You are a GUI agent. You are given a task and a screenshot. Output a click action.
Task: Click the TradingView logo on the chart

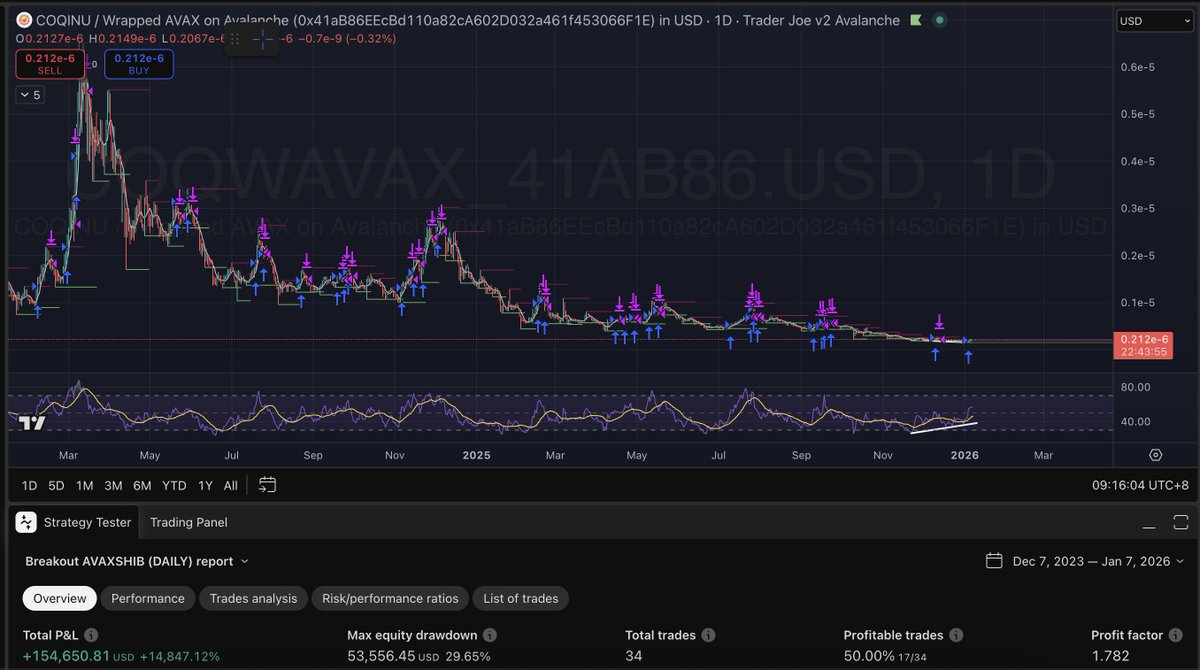click(32, 423)
